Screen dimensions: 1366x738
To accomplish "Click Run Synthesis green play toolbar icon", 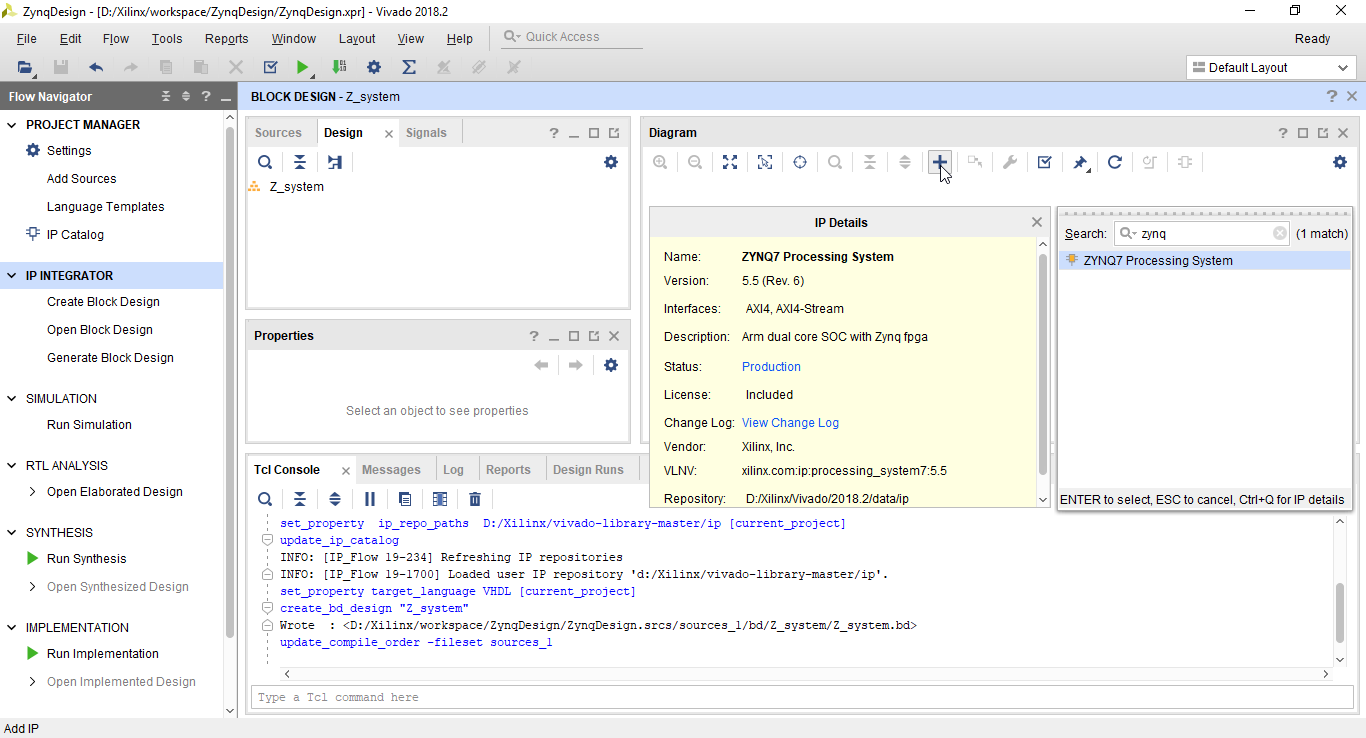I will coord(302,67).
